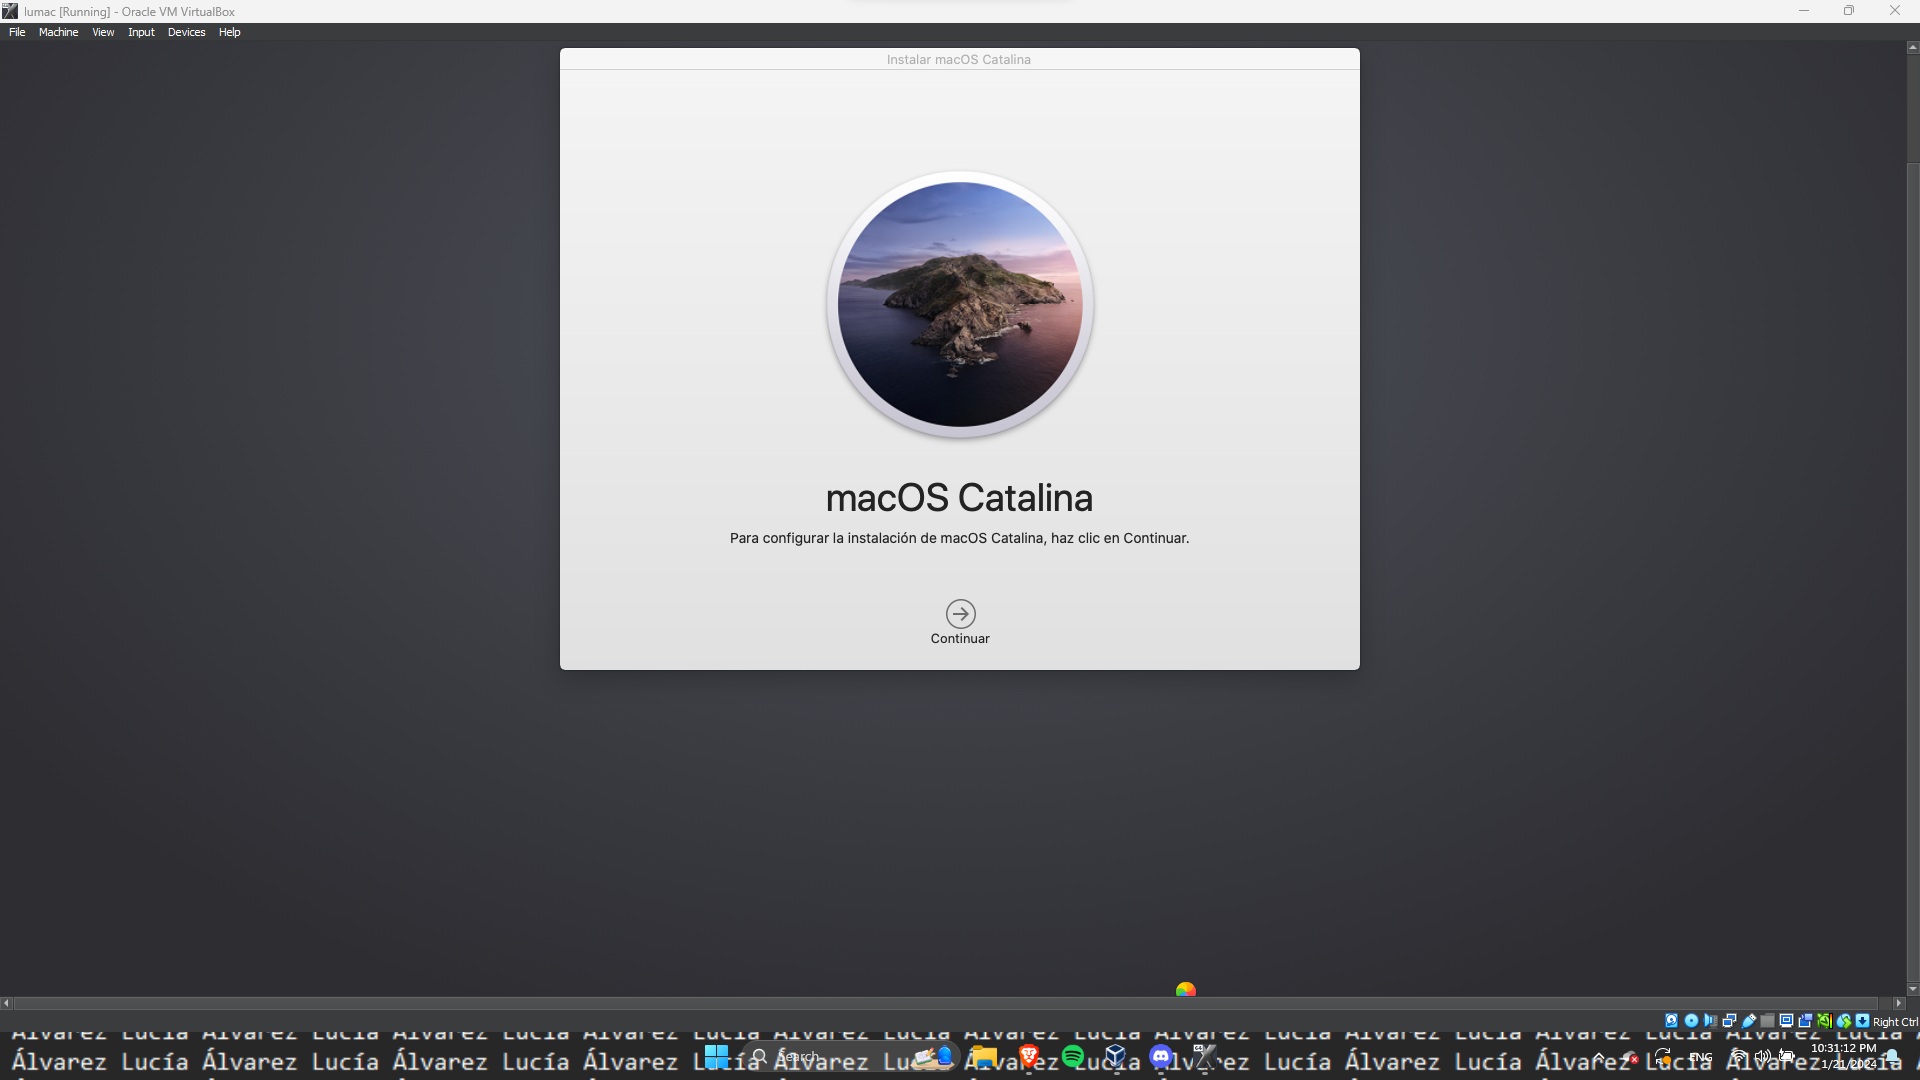Open the Machine menu

[x=58, y=32]
